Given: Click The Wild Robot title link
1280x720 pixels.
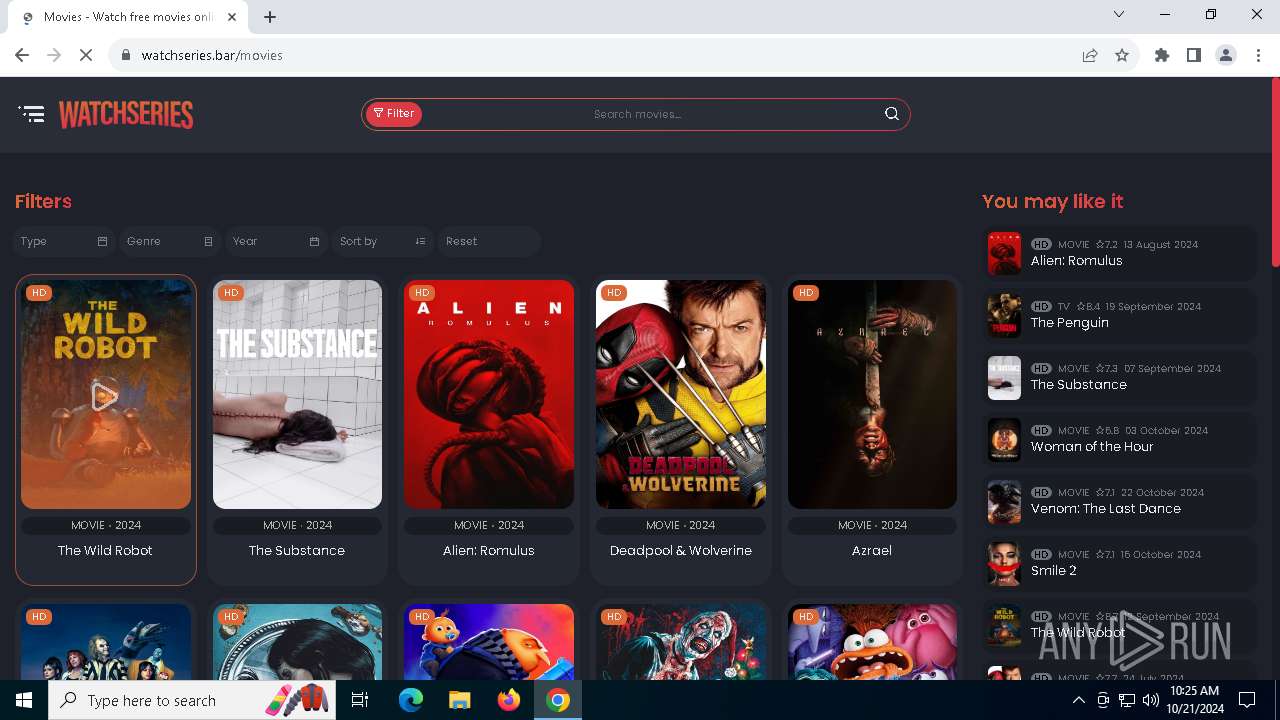Looking at the screenshot, I should click(x=105, y=550).
